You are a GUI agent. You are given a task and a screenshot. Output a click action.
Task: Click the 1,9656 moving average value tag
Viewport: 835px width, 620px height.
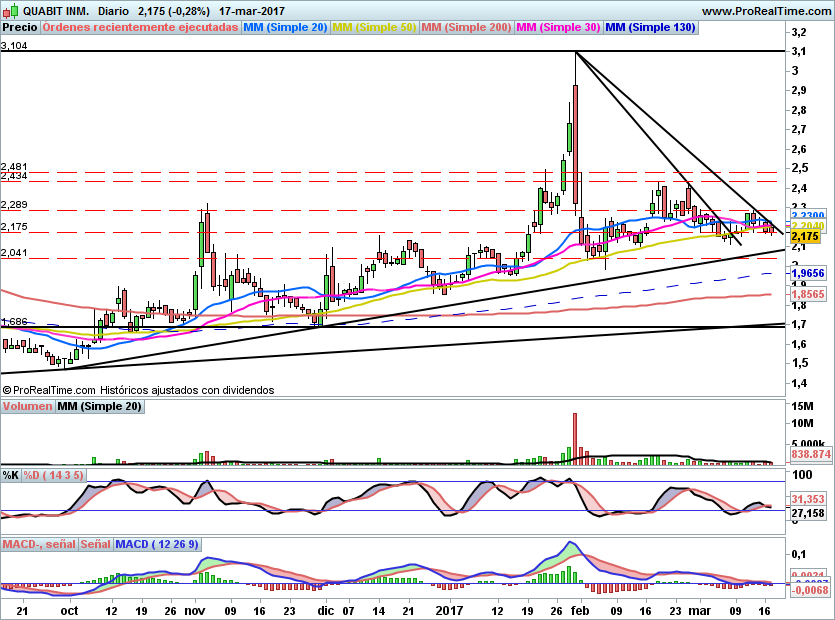(x=808, y=273)
